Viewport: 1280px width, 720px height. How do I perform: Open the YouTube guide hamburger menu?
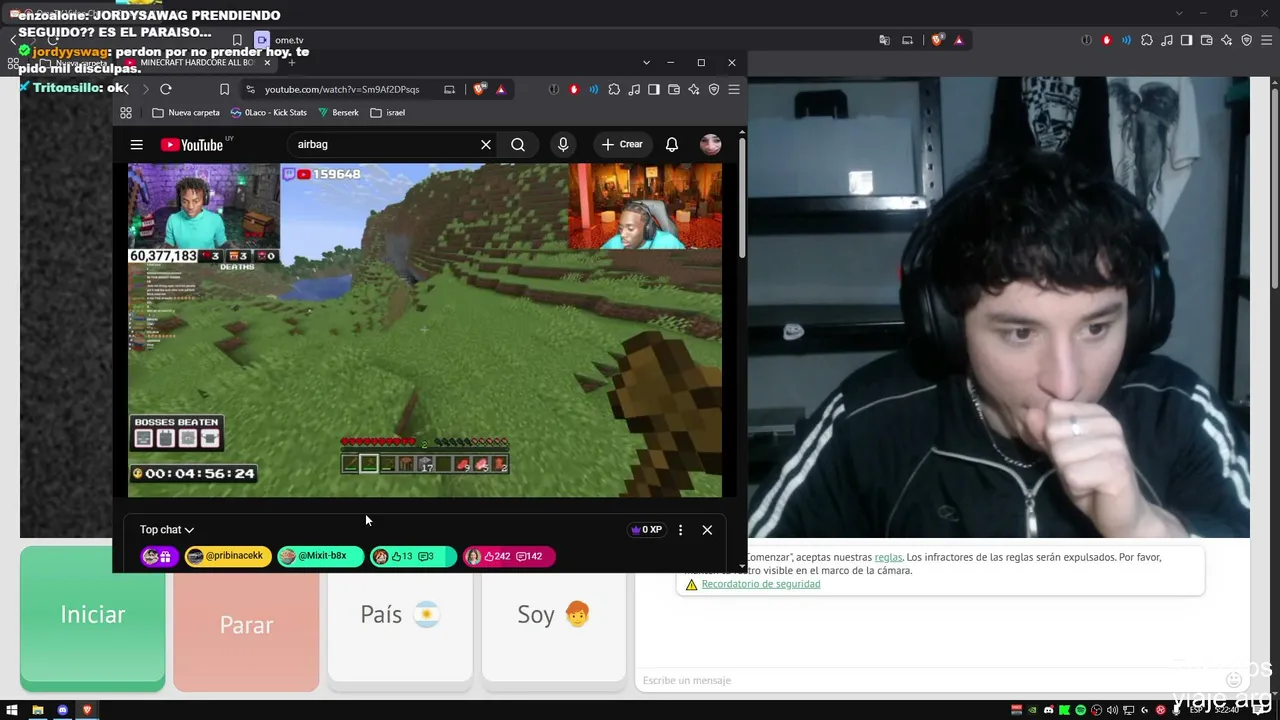click(136, 145)
